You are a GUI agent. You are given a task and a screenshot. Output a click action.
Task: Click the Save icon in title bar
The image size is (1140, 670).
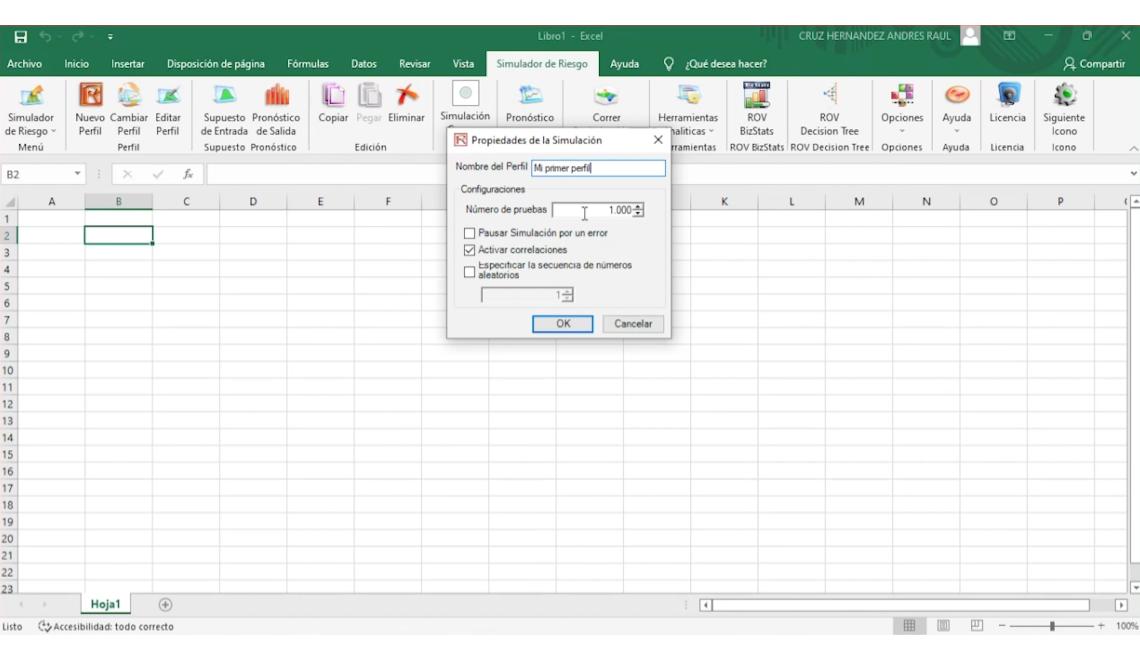tap(20, 36)
